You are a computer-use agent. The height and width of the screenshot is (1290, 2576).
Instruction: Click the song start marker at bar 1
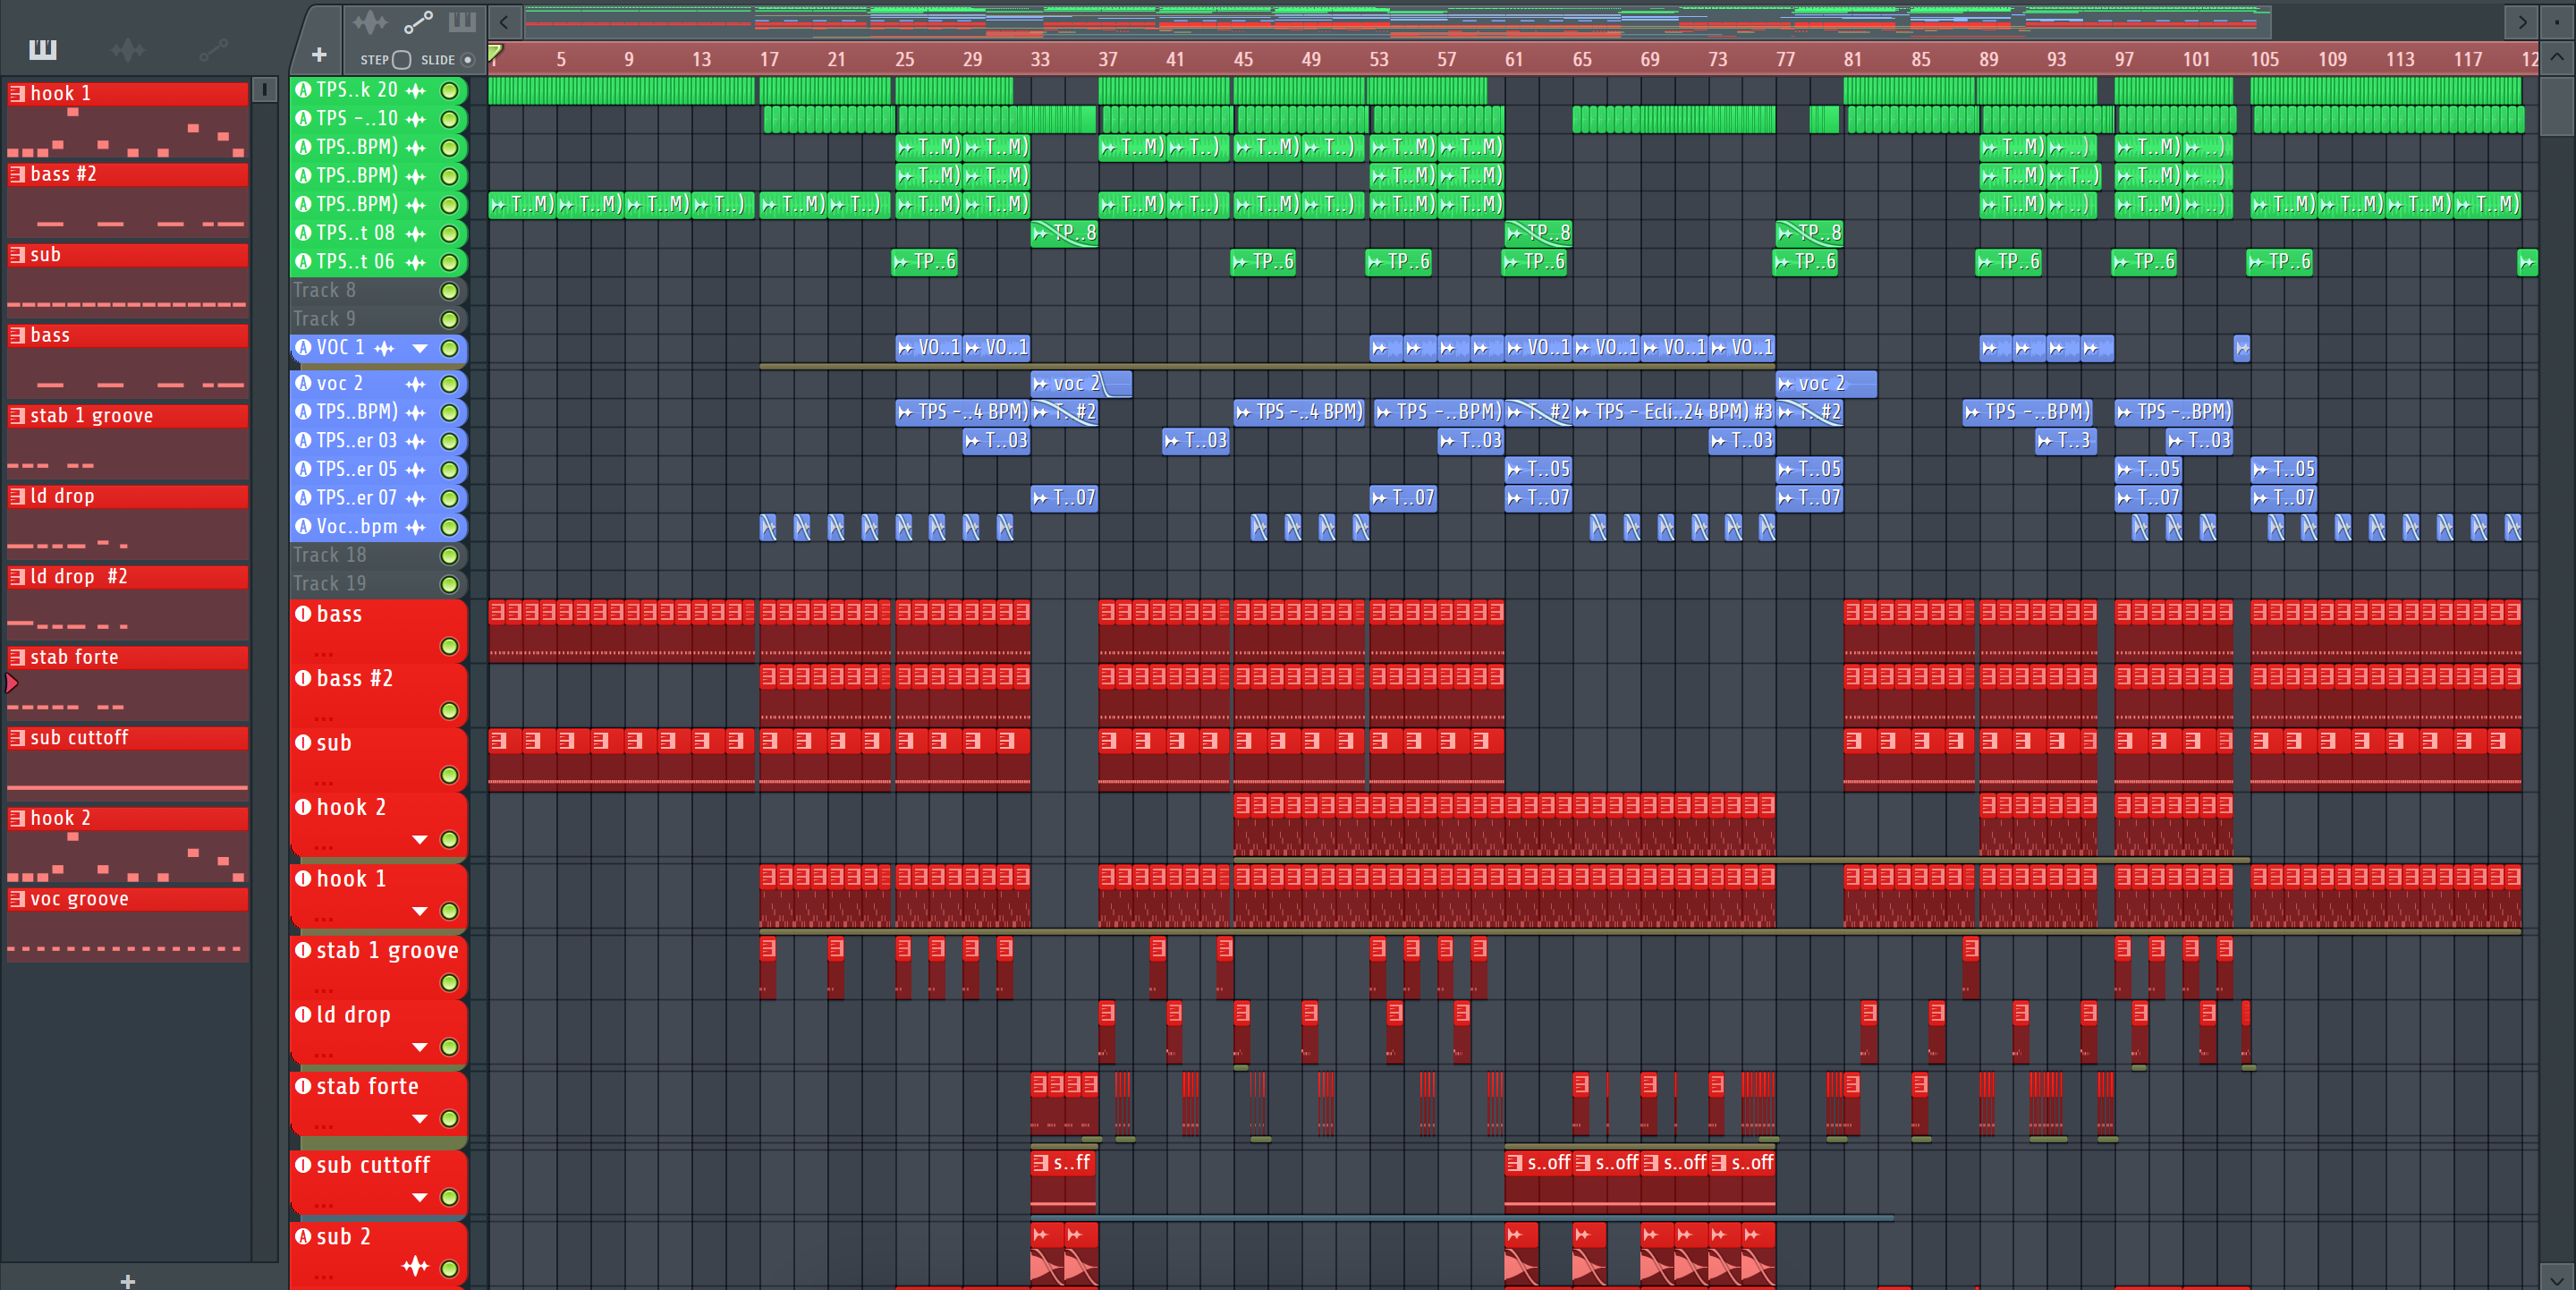495,53
